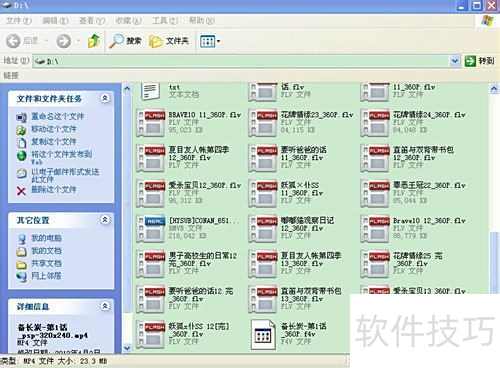
Task: Select the 花牌情缘25 完 file icon
Action: (x=375, y=264)
